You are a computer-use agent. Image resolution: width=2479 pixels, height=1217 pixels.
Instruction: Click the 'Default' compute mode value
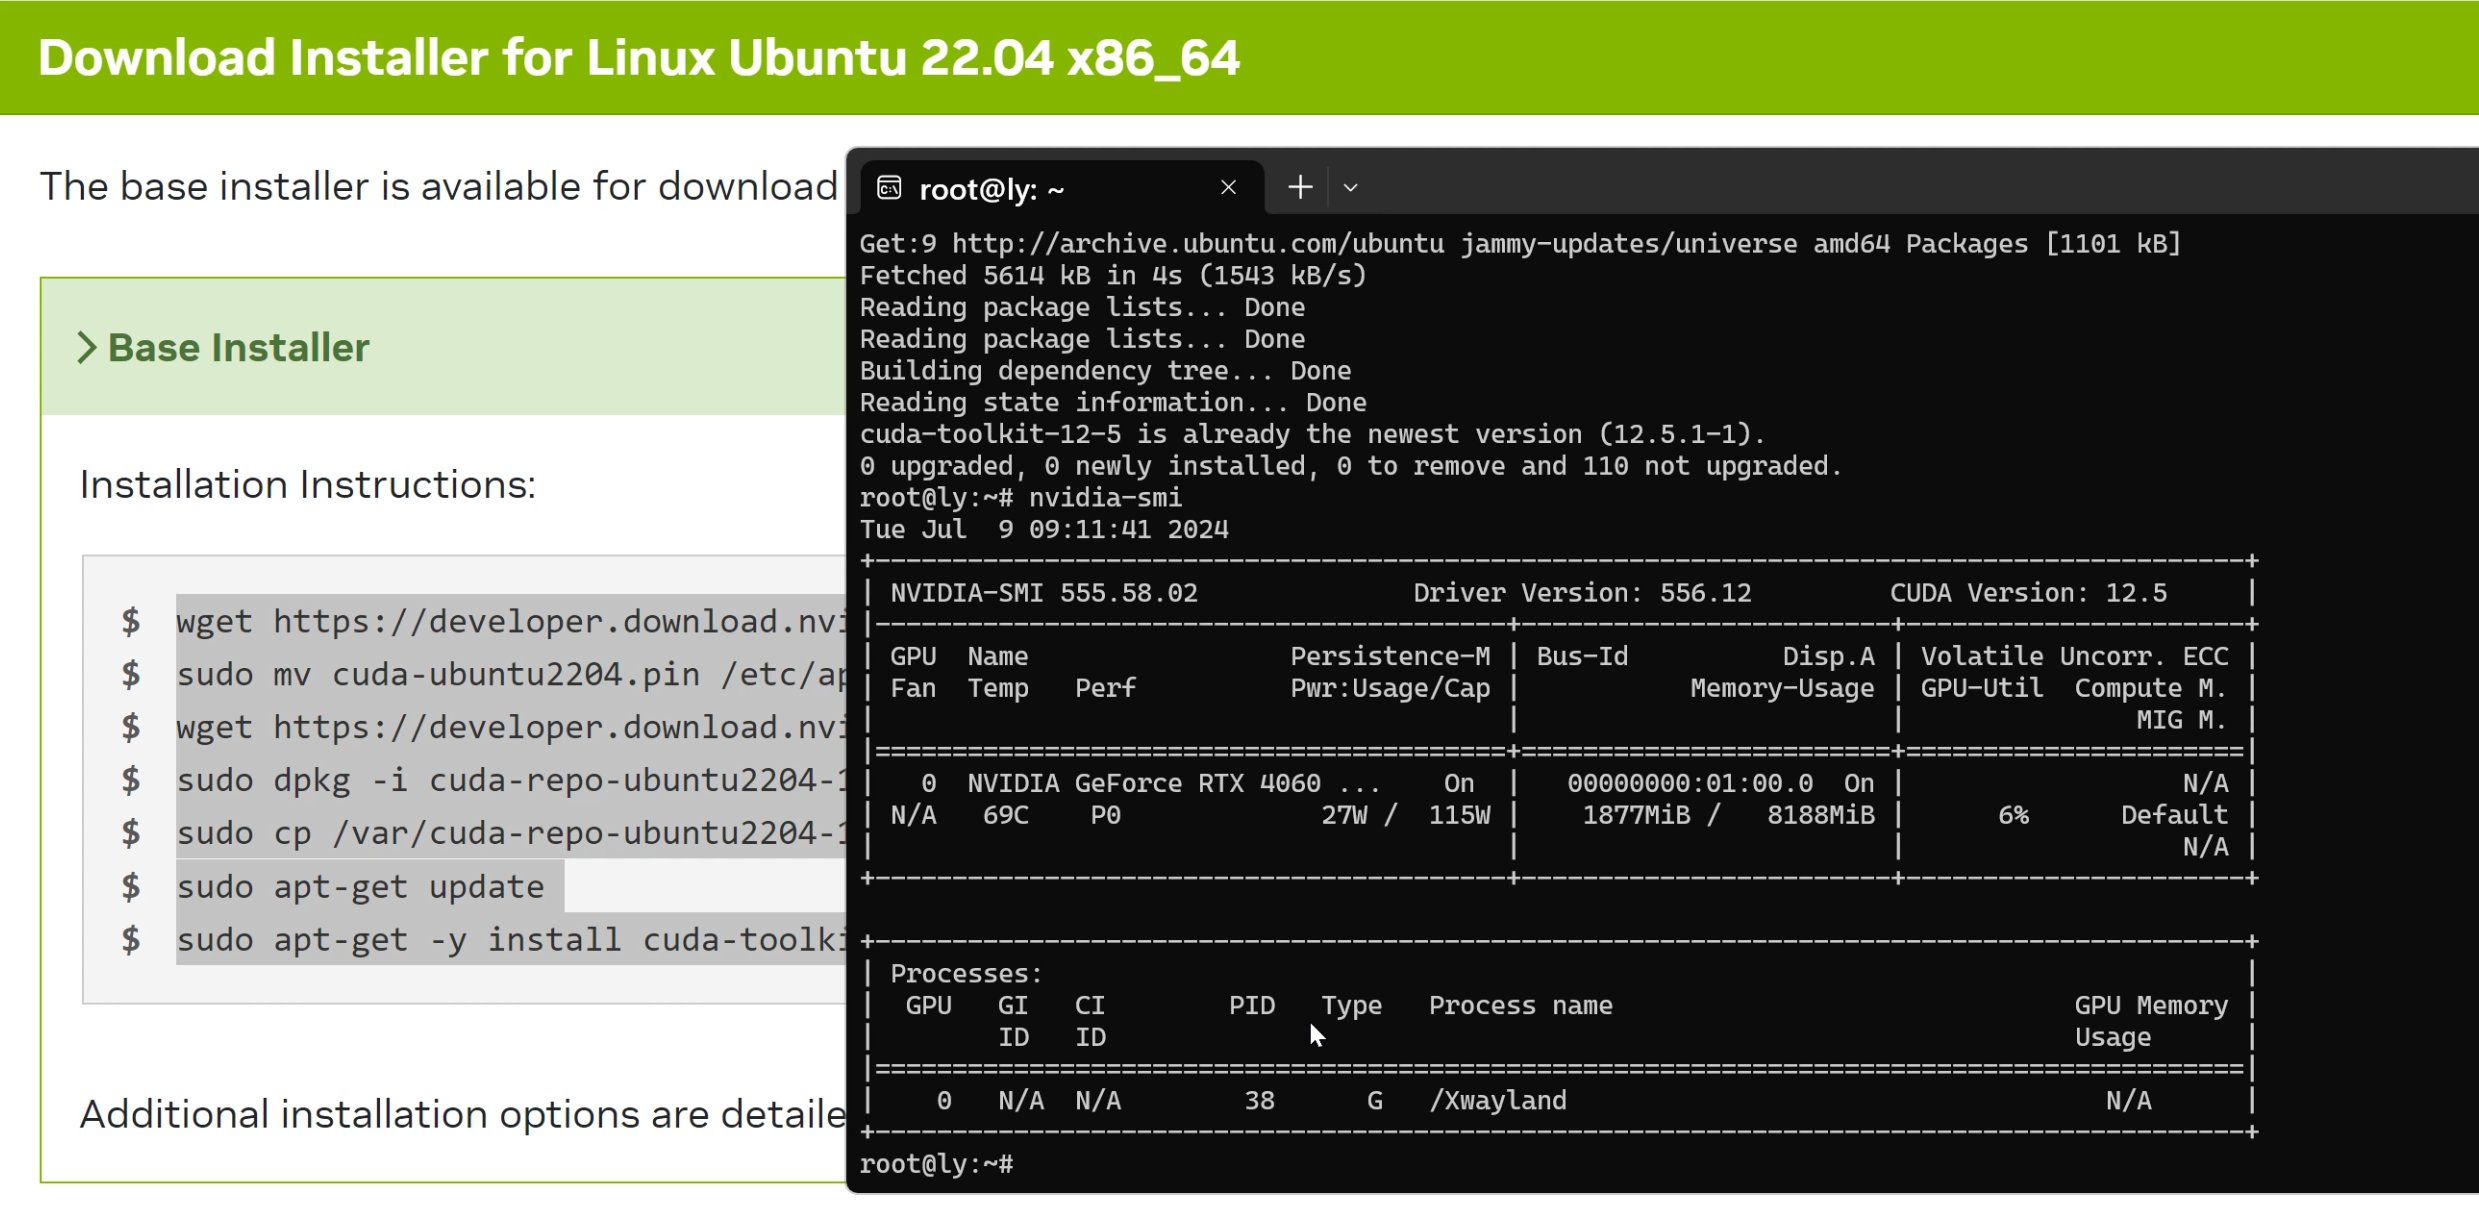click(2174, 815)
